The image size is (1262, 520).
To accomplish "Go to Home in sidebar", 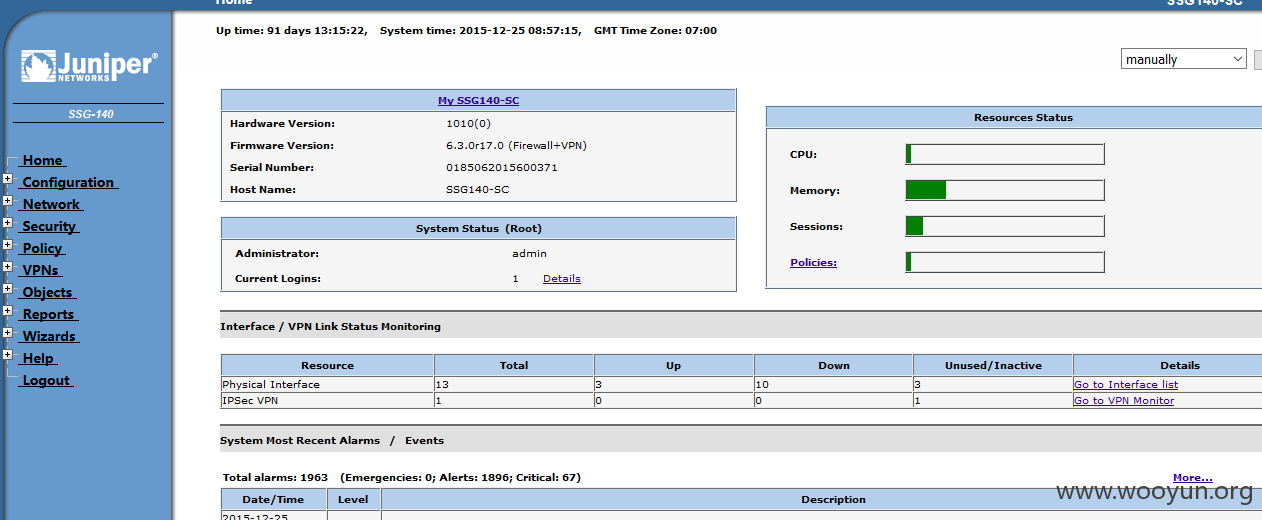I will (43, 160).
